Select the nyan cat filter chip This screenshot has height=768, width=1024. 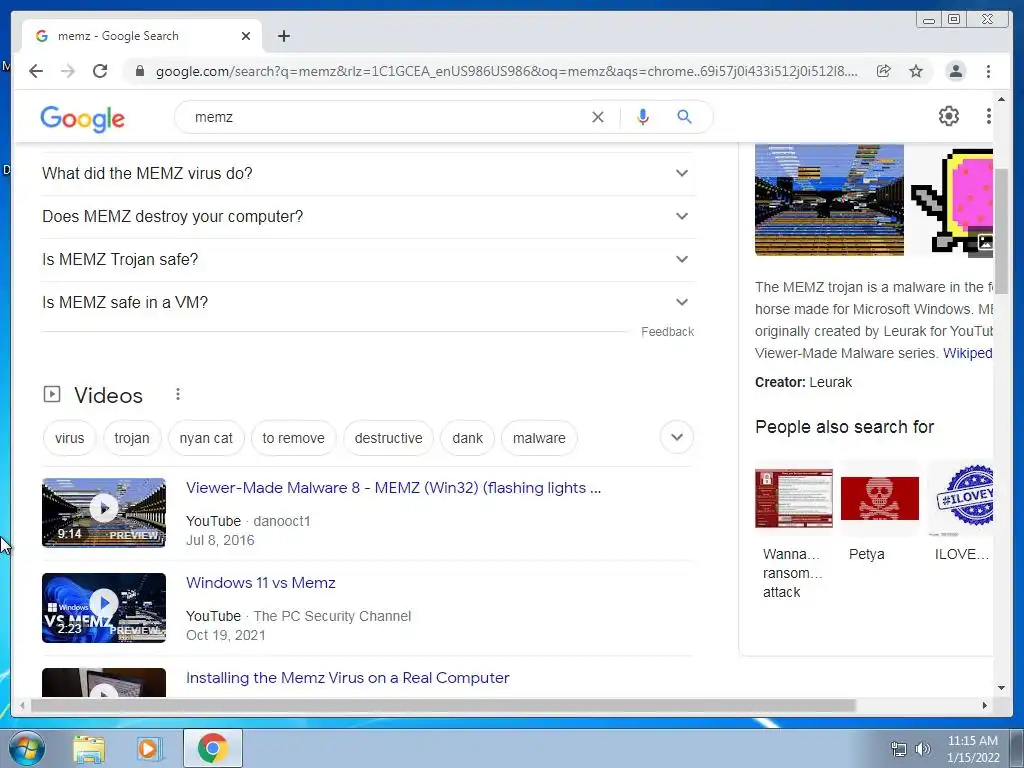[x=206, y=438]
